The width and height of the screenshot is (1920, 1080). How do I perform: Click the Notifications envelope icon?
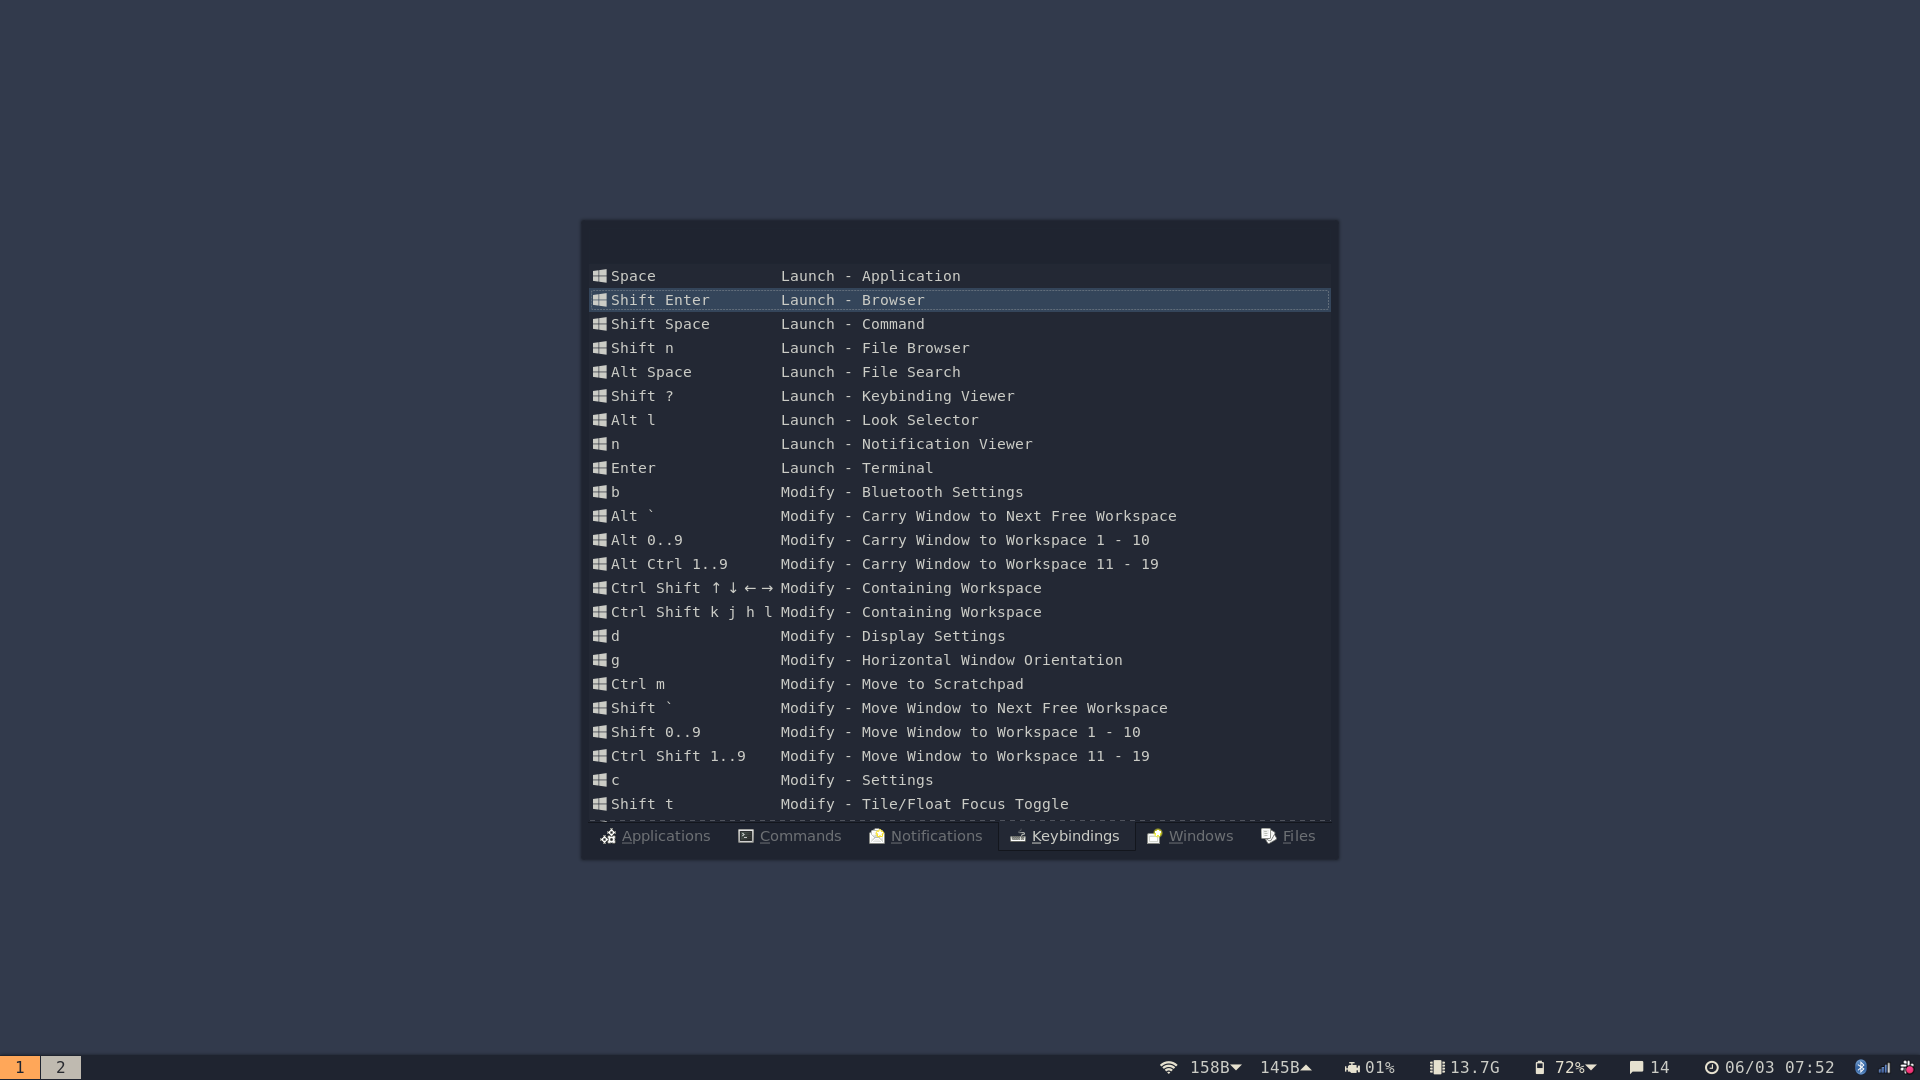tap(877, 836)
